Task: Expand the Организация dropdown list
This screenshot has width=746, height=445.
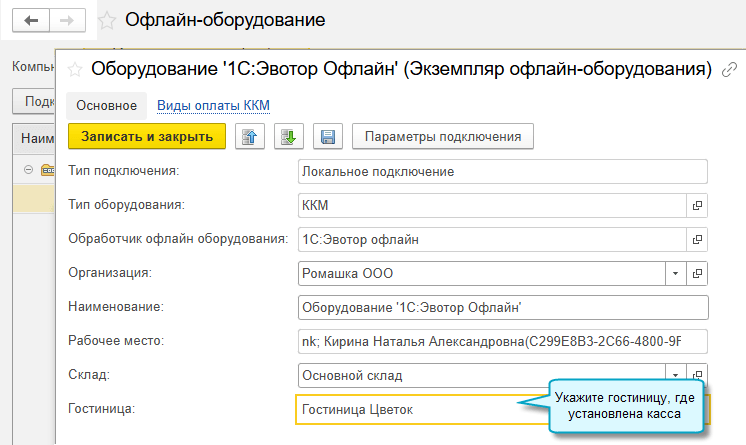Action: click(x=675, y=273)
